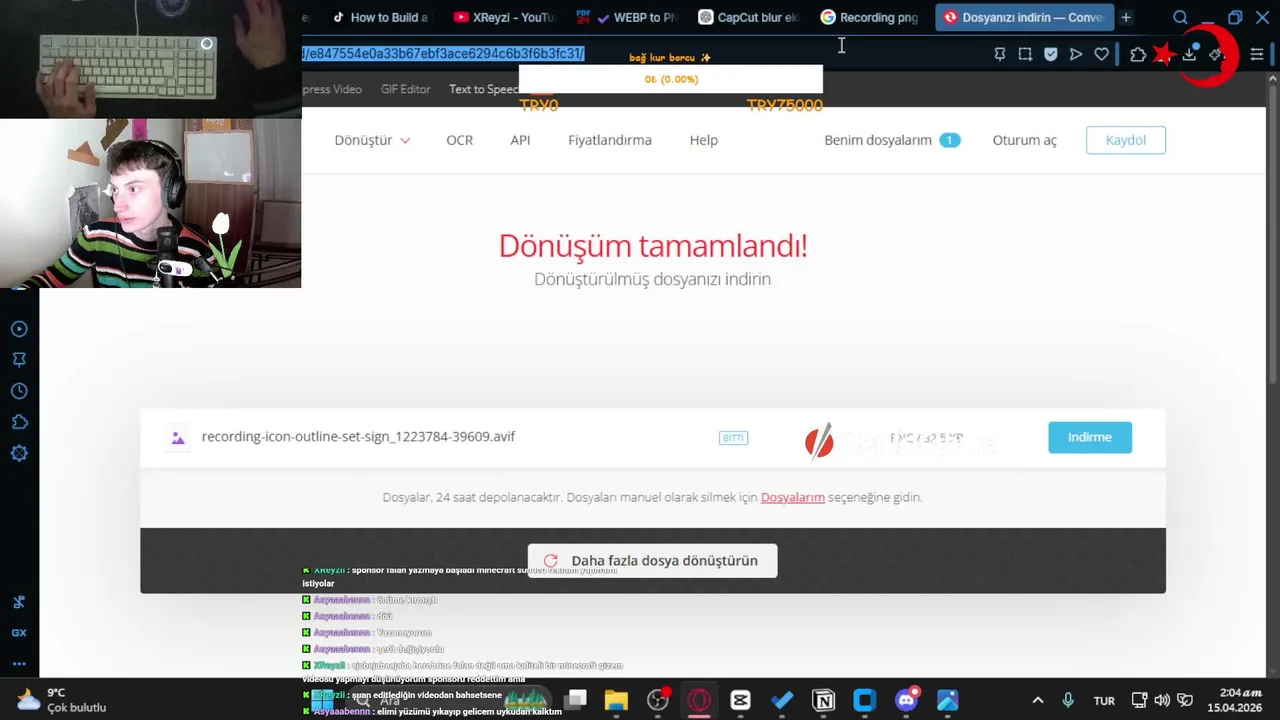
Task: Click Text to Speech bookmark link
Action: [484, 89]
